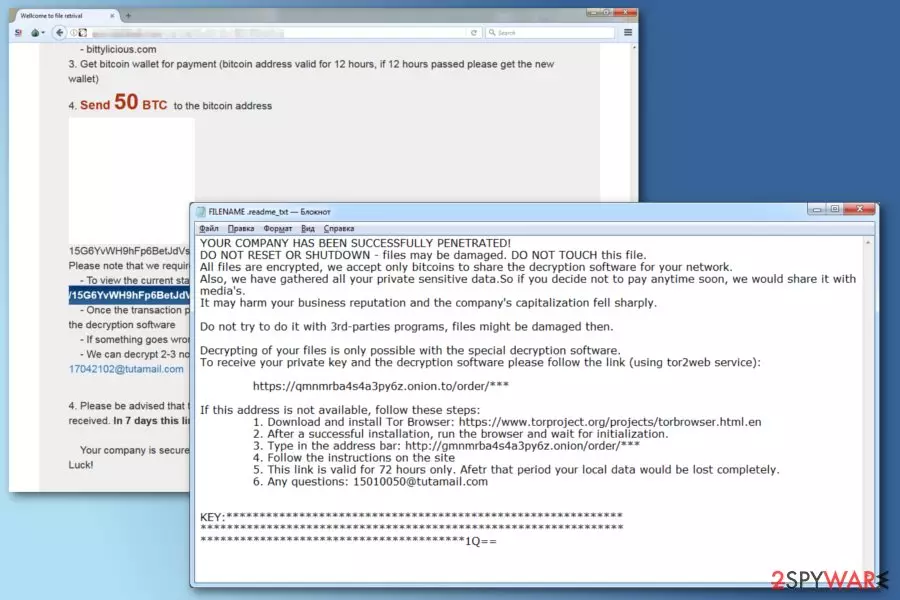Click the highlighted 15G6YvWH9hFp6BetJdV bitcoin address link
900x600 pixels.
point(129,295)
